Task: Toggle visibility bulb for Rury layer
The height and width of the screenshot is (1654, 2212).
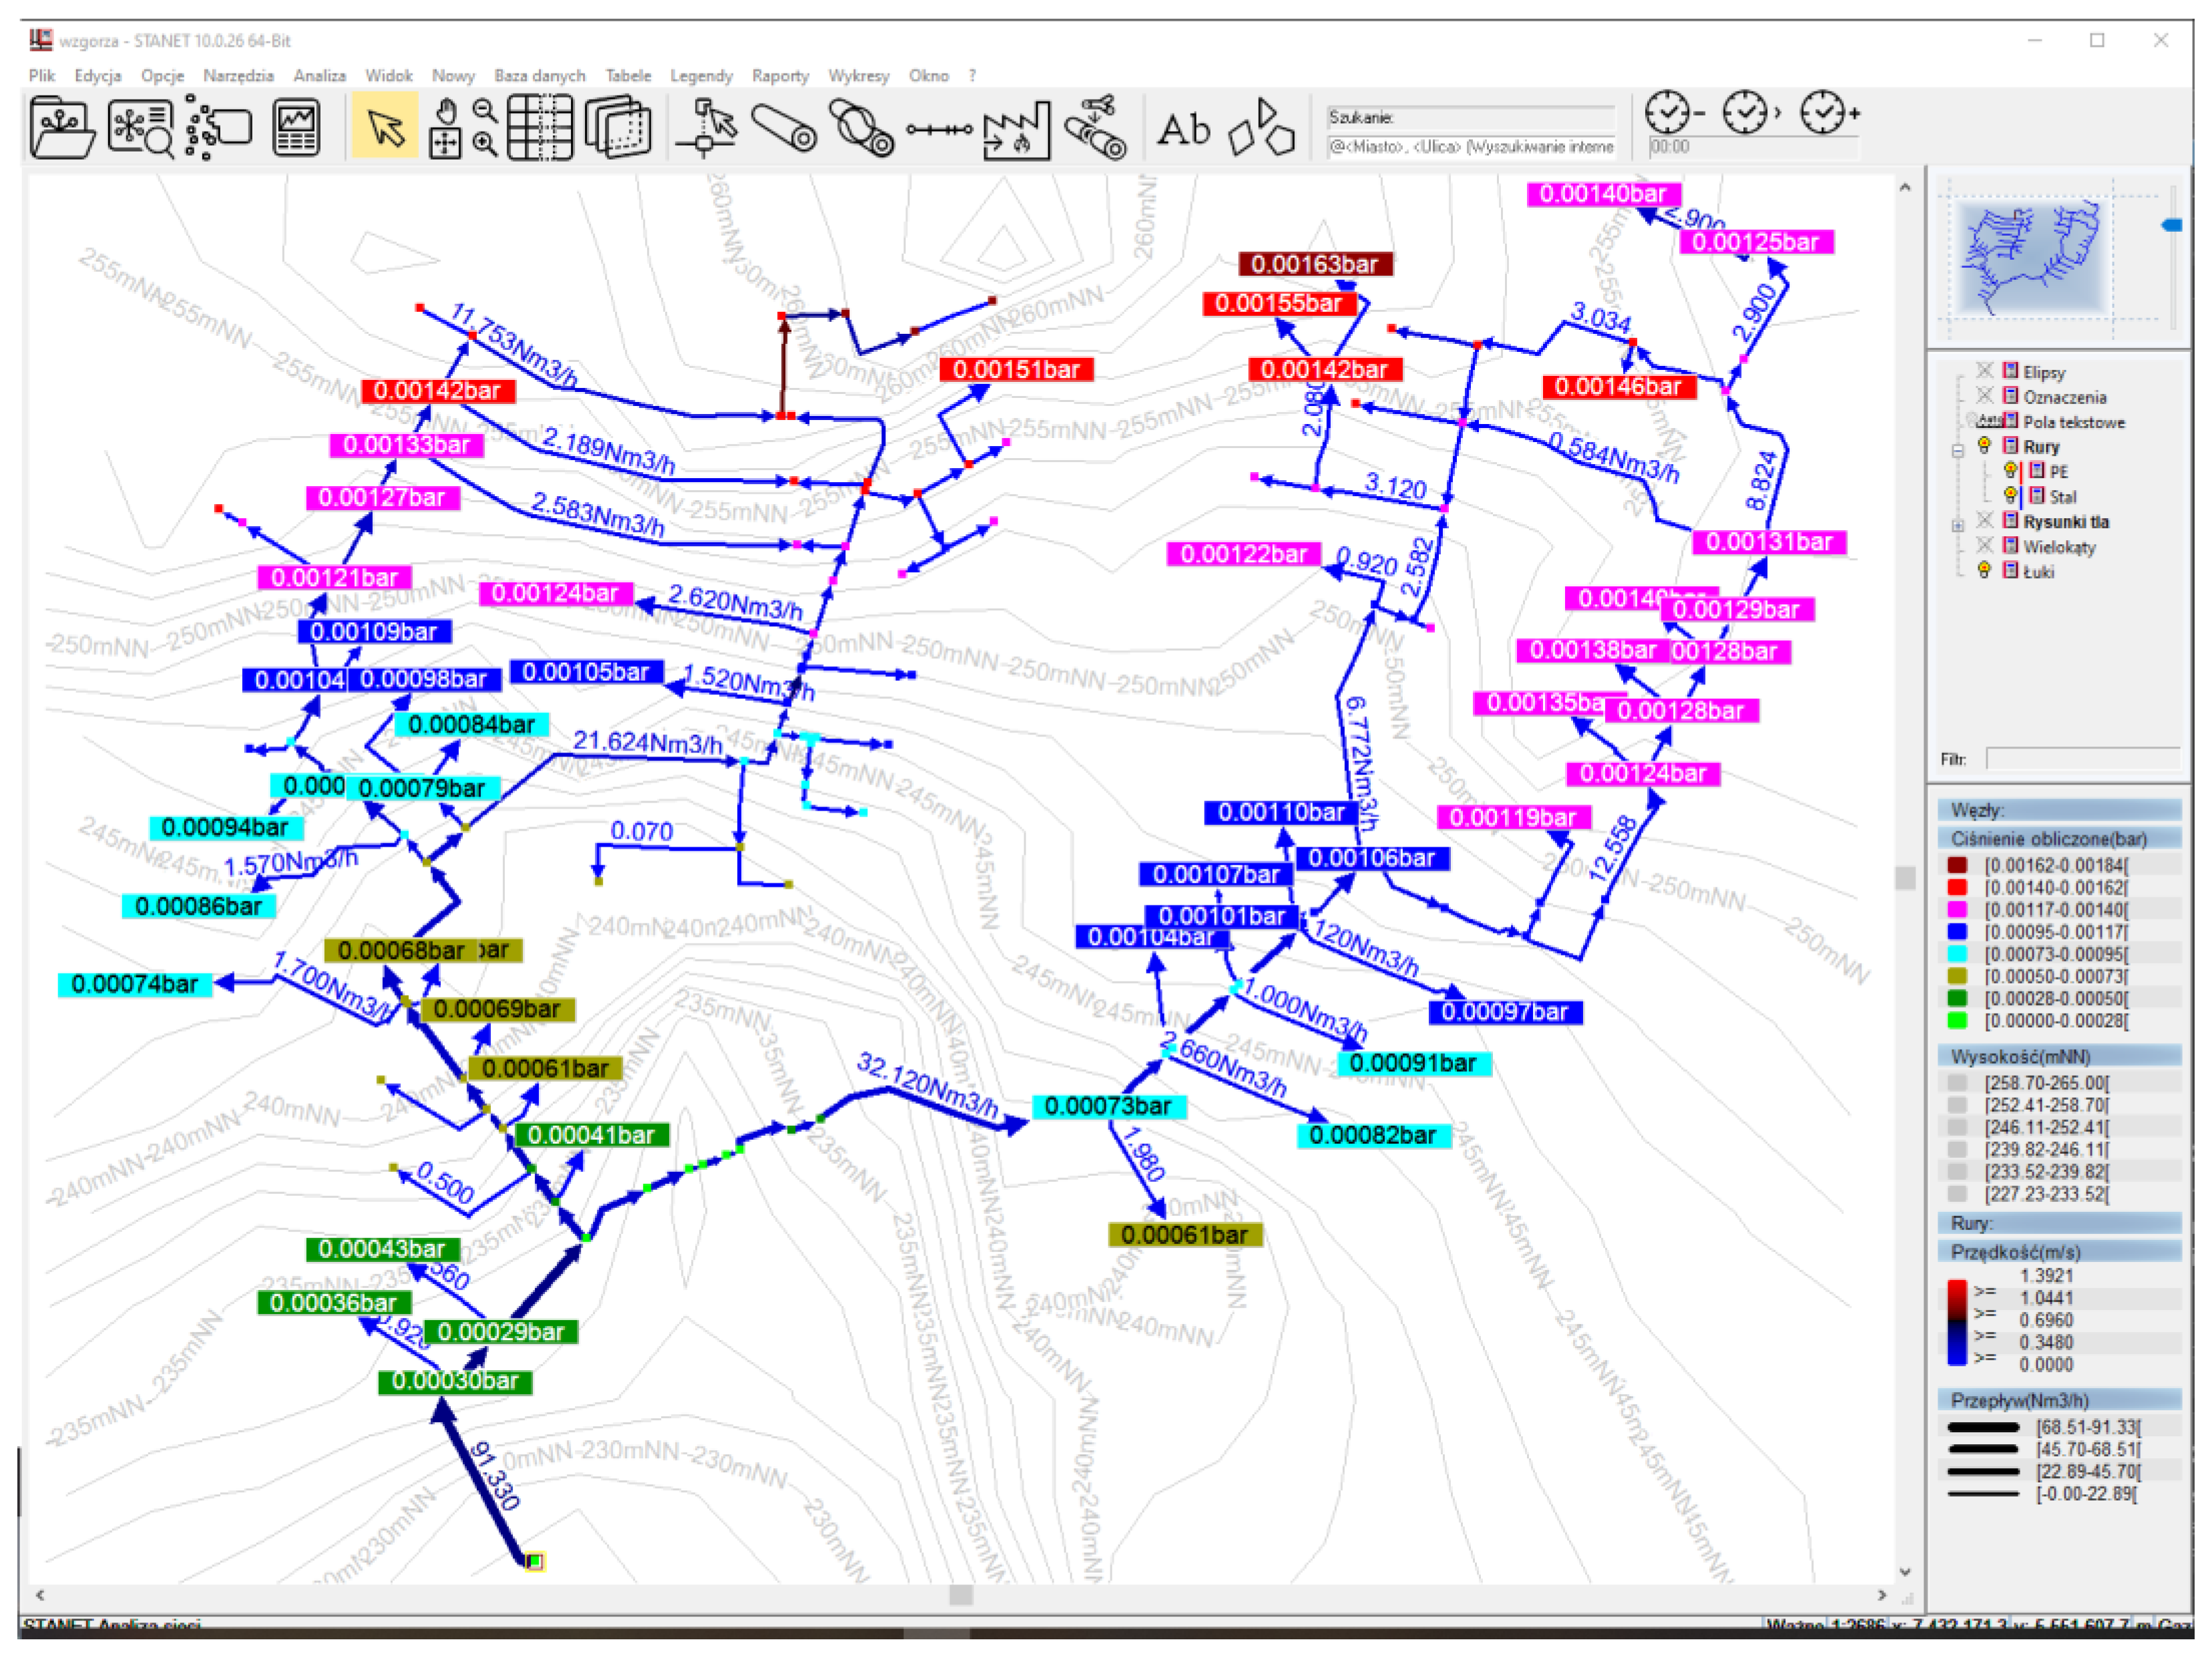Action: (1984, 446)
